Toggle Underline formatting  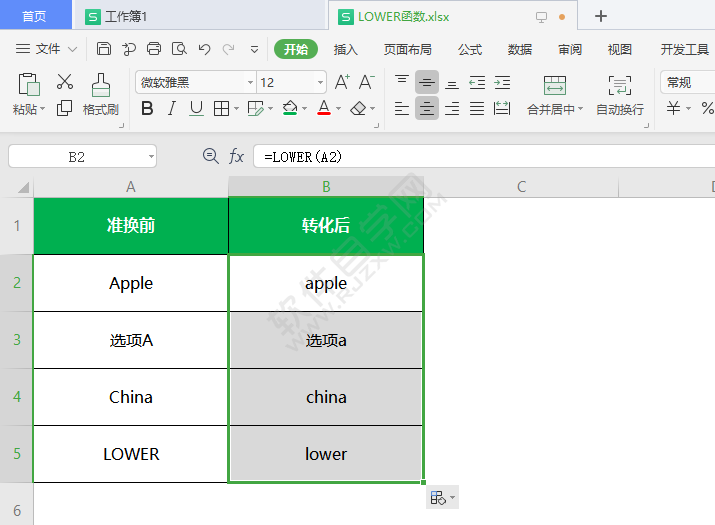point(196,109)
